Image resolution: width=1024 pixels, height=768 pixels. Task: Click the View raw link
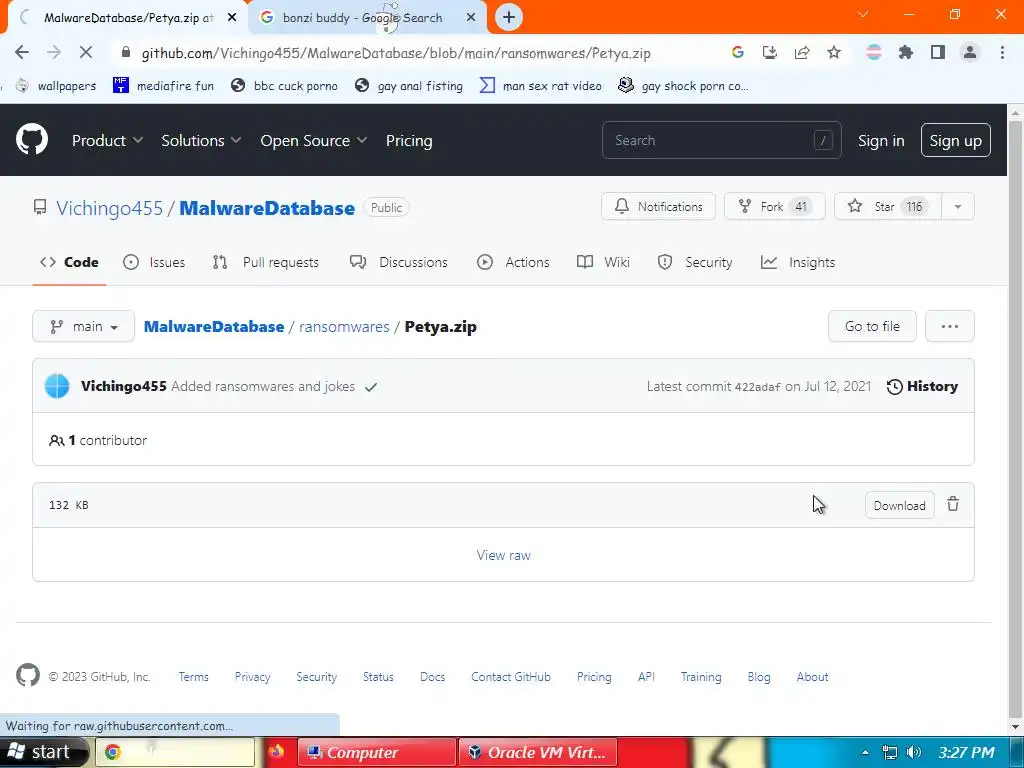pyautogui.click(x=504, y=554)
